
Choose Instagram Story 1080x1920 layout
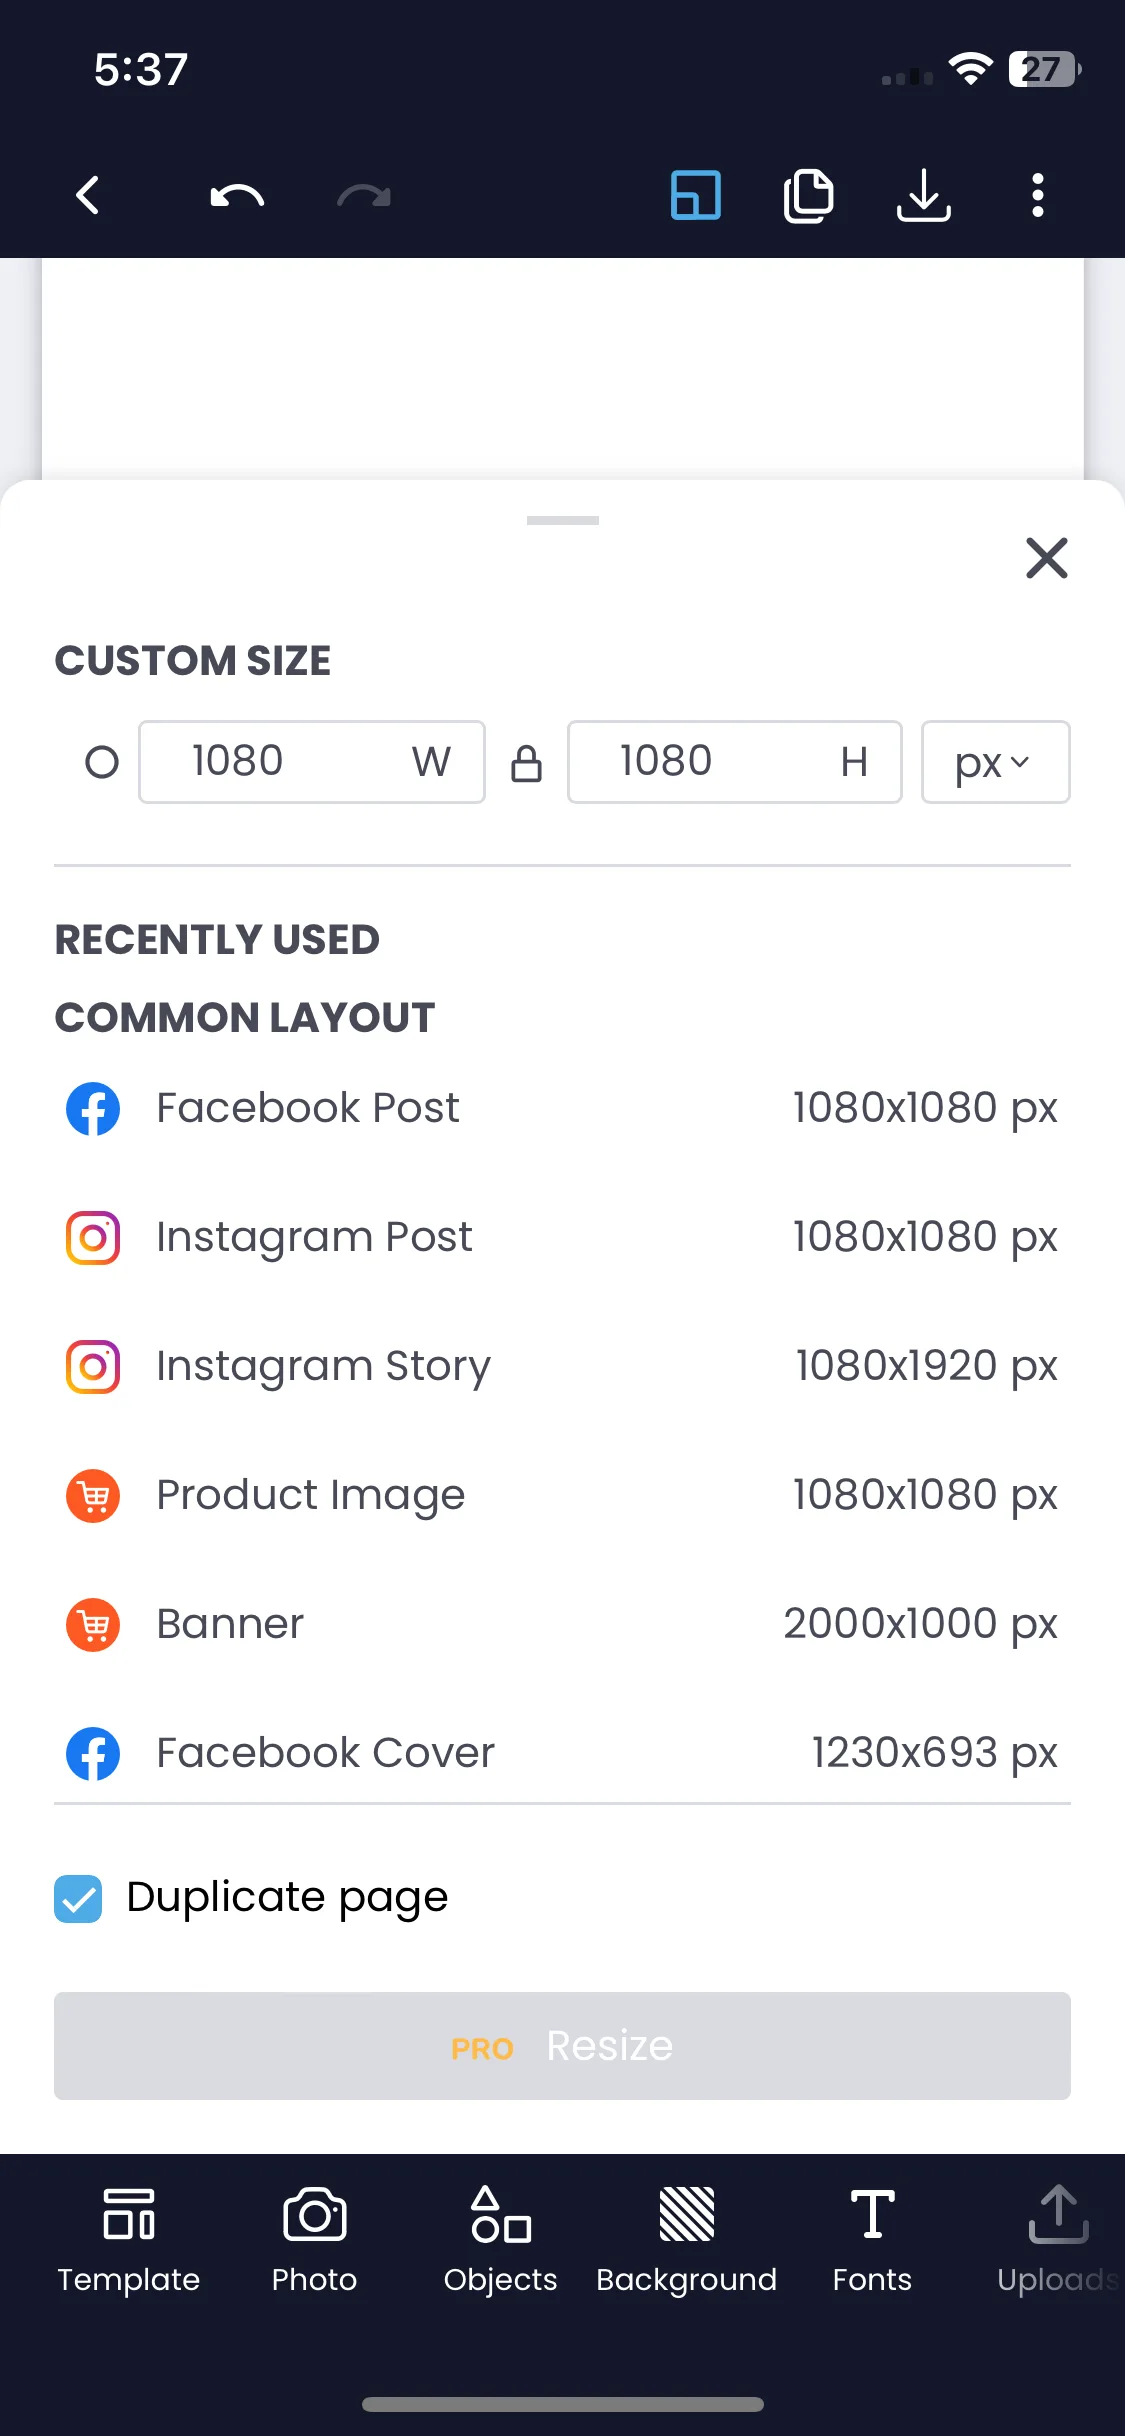(562, 1366)
